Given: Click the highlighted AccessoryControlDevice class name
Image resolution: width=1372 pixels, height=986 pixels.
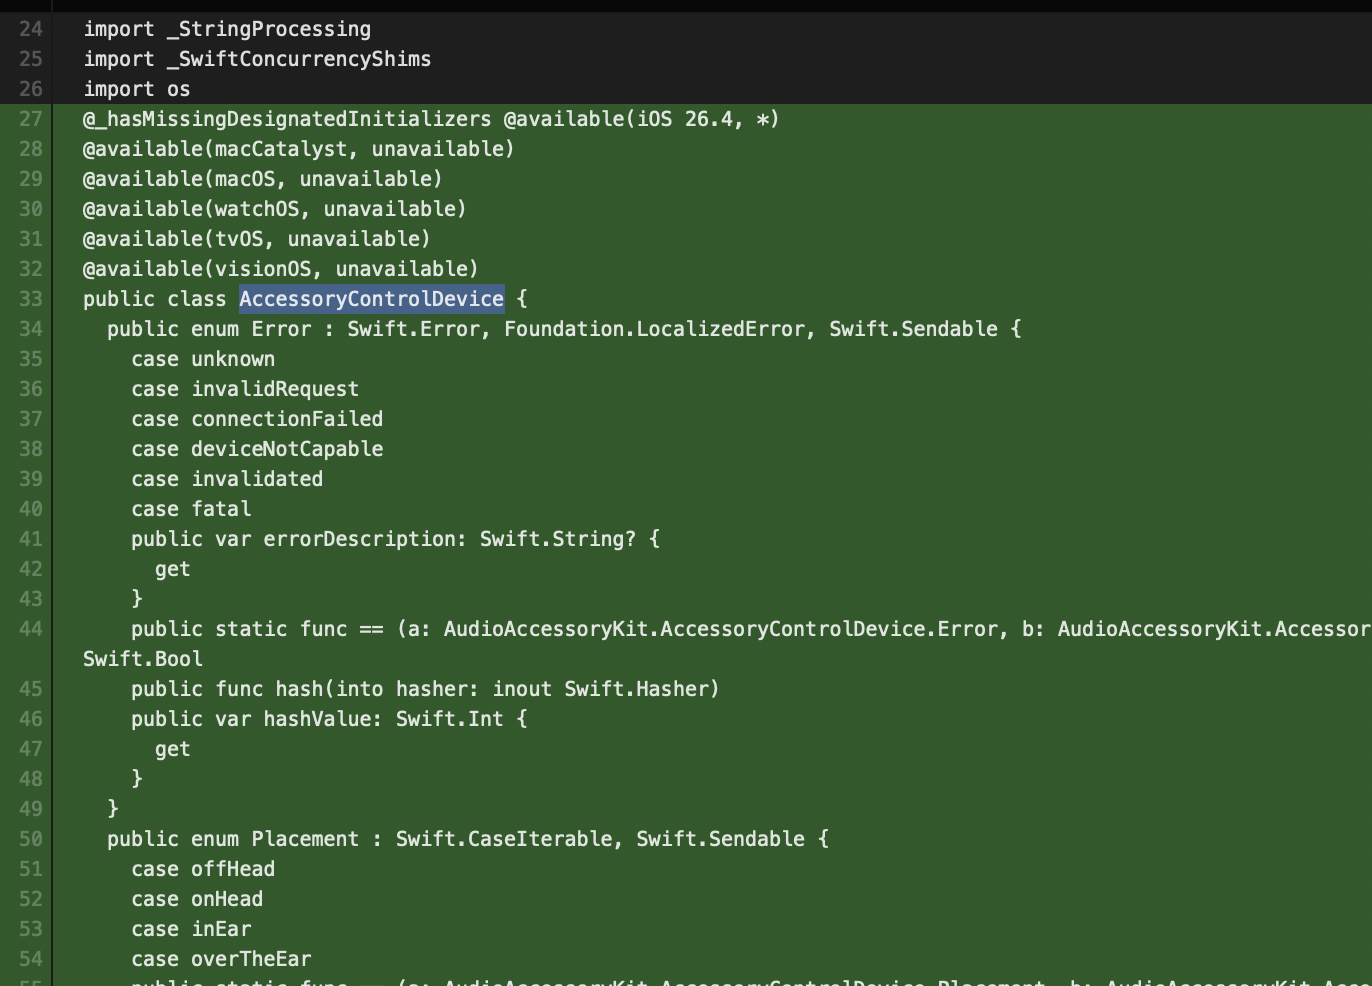Looking at the screenshot, I should (371, 299).
